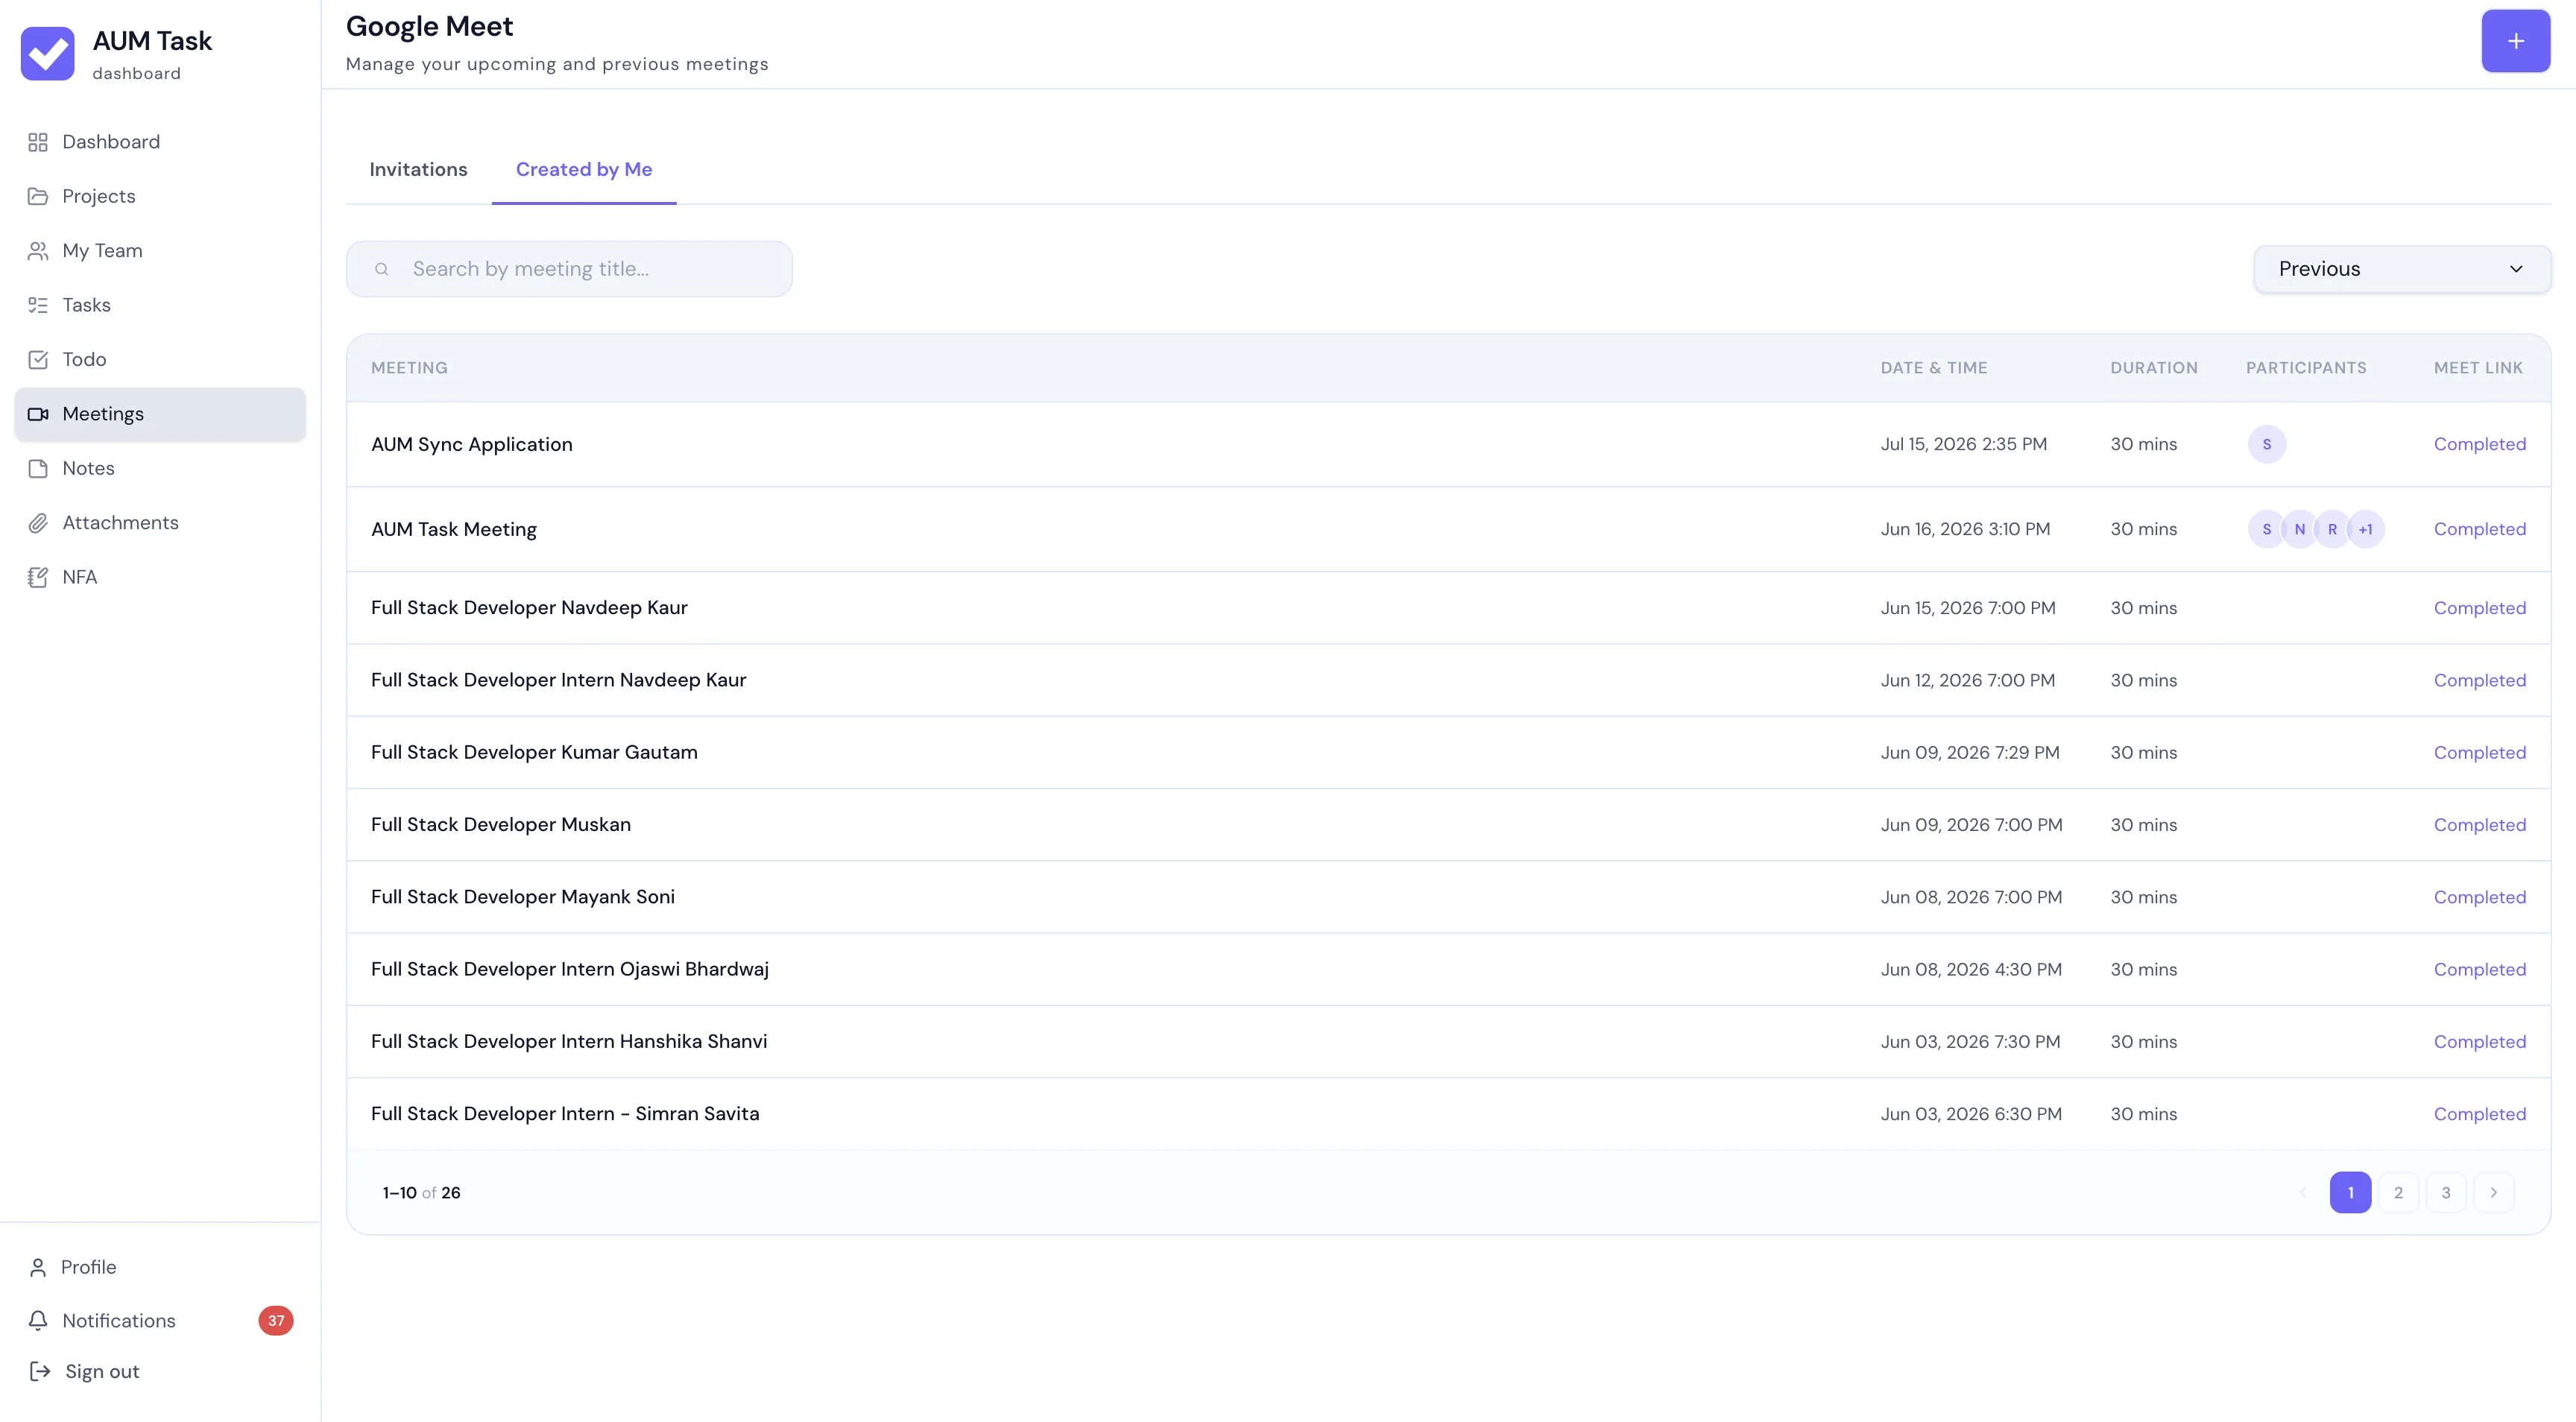Click Completed link for AUM Task Meeting

(x=2479, y=529)
